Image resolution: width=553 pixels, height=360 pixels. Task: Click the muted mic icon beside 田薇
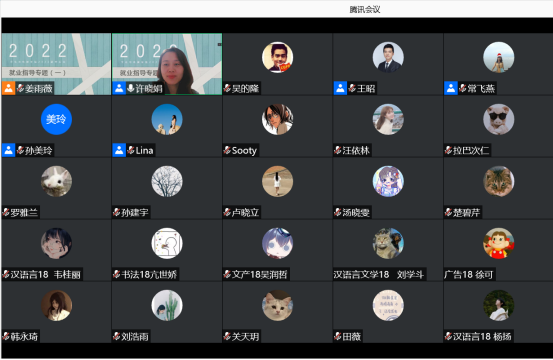click(338, 336)
